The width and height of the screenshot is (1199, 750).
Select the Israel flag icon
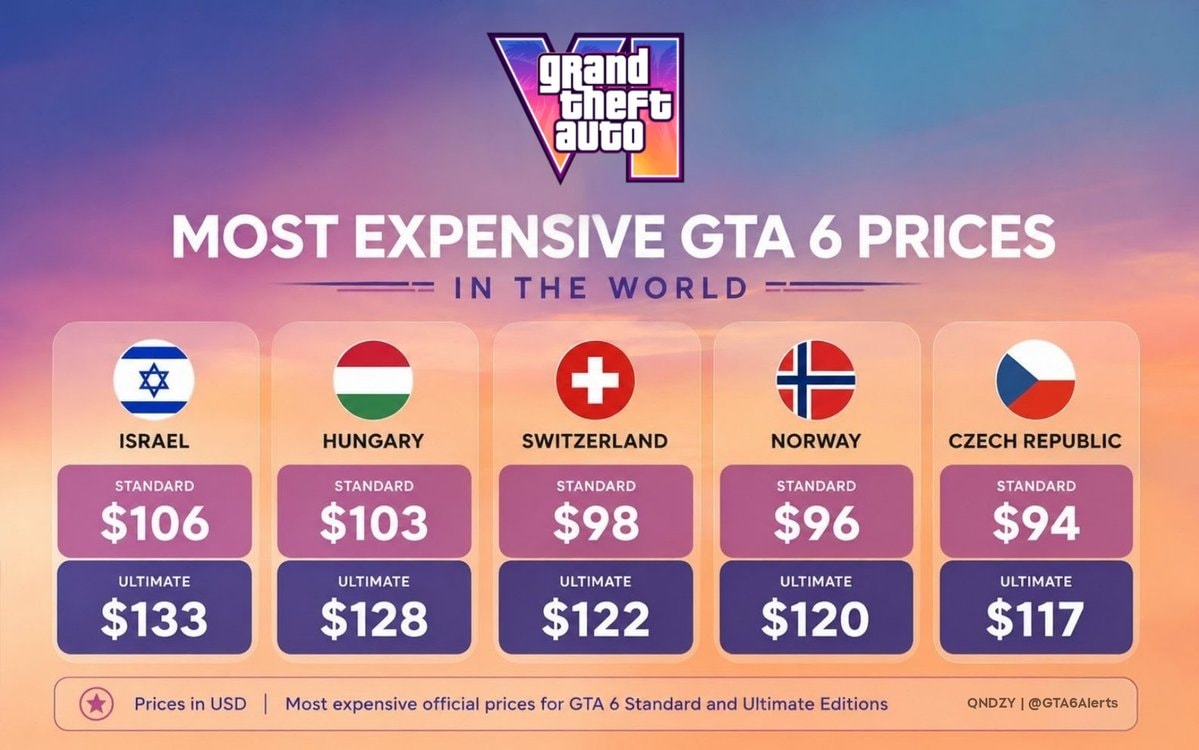[154, 379]
